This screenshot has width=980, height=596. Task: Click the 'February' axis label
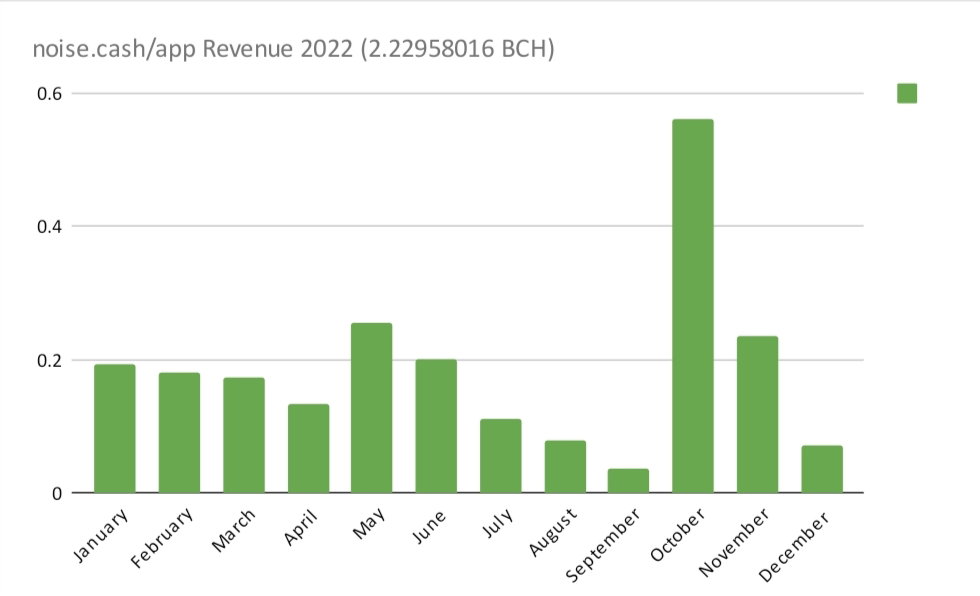[162, 538]
